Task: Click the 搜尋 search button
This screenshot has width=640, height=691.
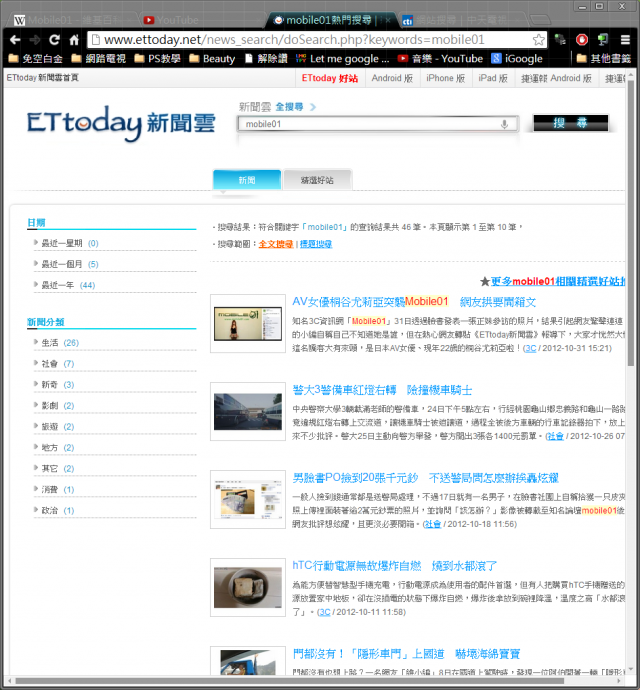Action: (x=570, y=123)
